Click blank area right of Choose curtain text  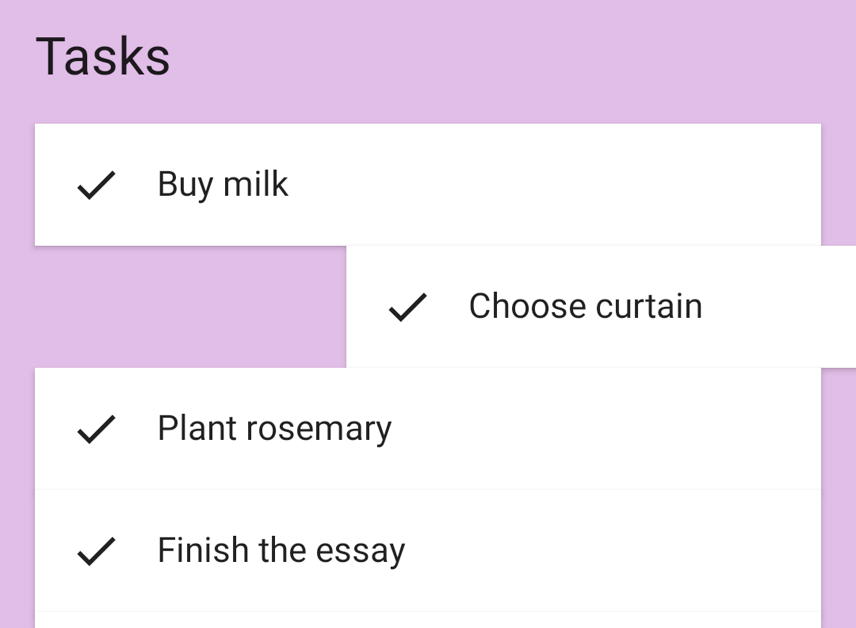[x=780, y=307]
